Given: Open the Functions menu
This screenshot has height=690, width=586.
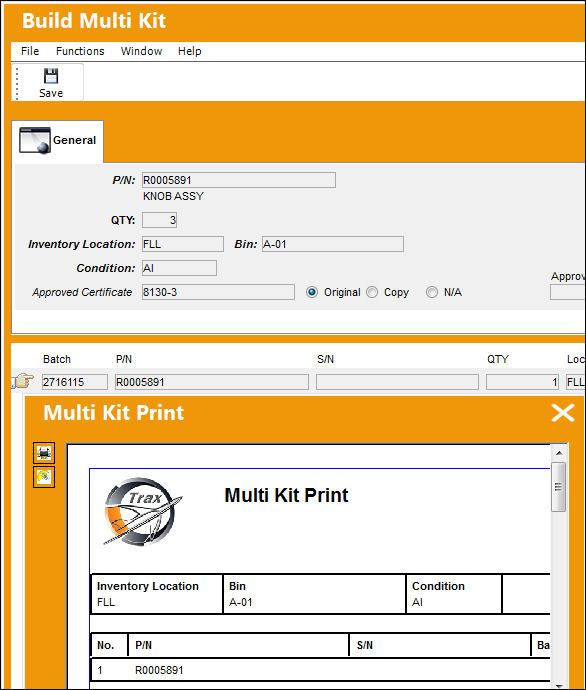Looking at the screenshot, I should click(x=80, y=51).
